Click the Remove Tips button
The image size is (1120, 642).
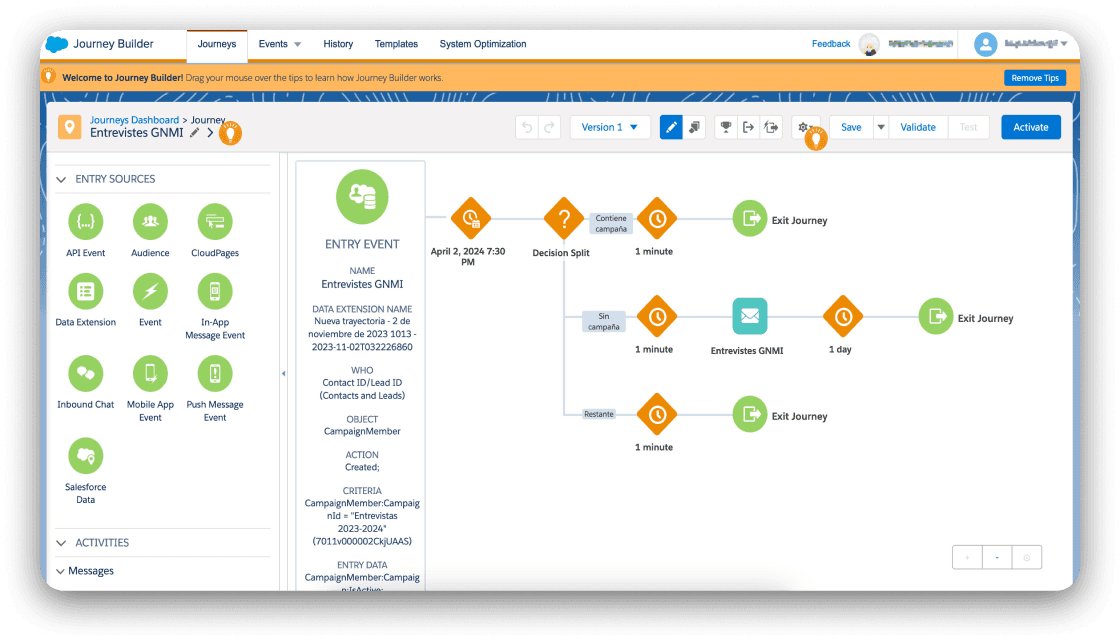pyautogui.click(x=1035, y=78)
